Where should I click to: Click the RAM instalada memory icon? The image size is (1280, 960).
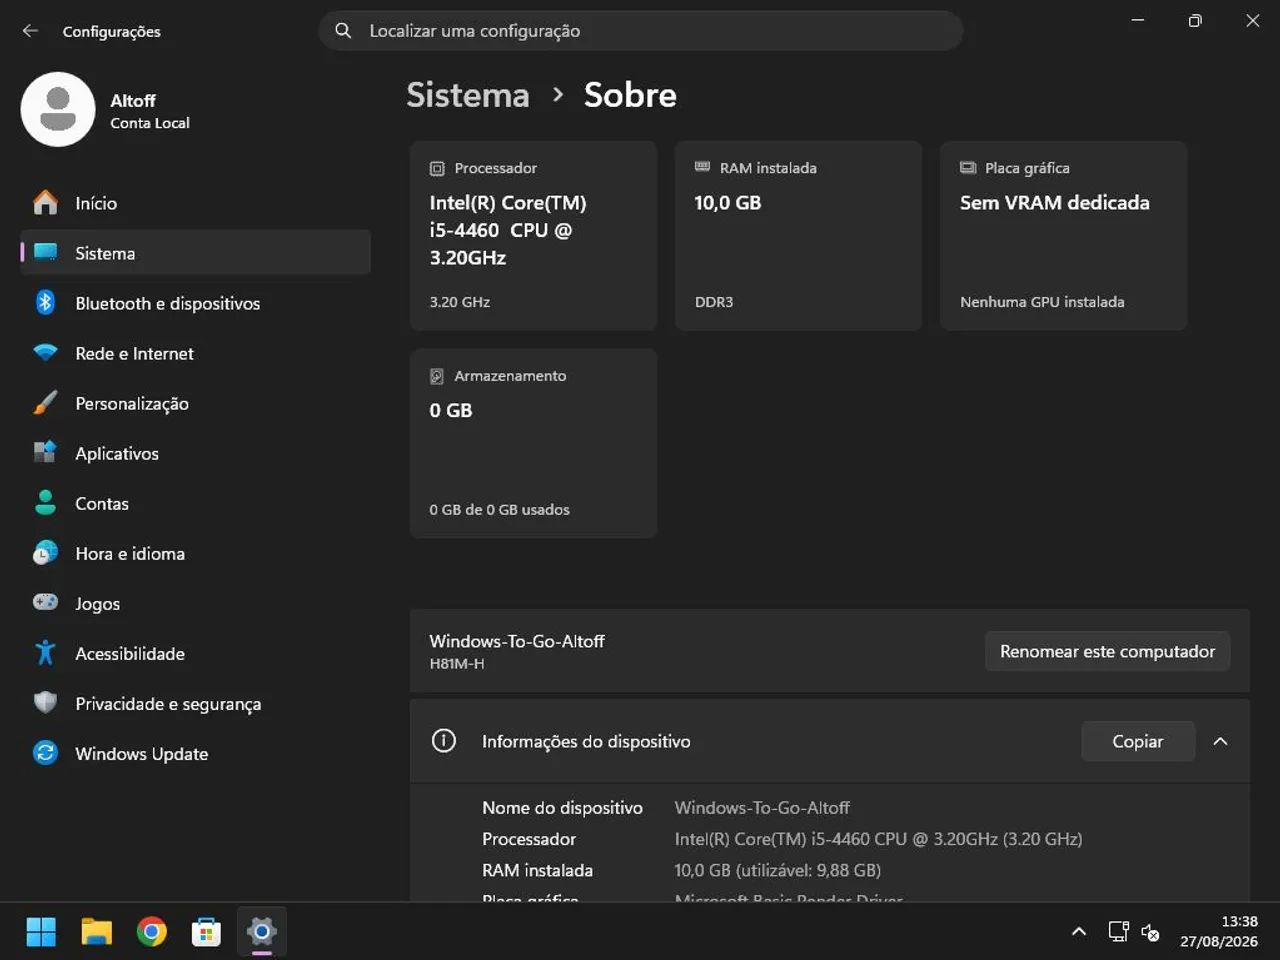pos(702,167)
